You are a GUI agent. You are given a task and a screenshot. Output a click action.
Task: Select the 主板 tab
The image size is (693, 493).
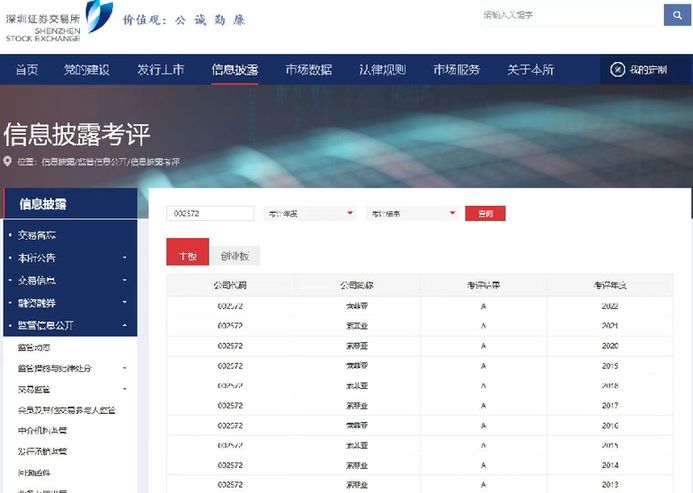click(187, 256)
